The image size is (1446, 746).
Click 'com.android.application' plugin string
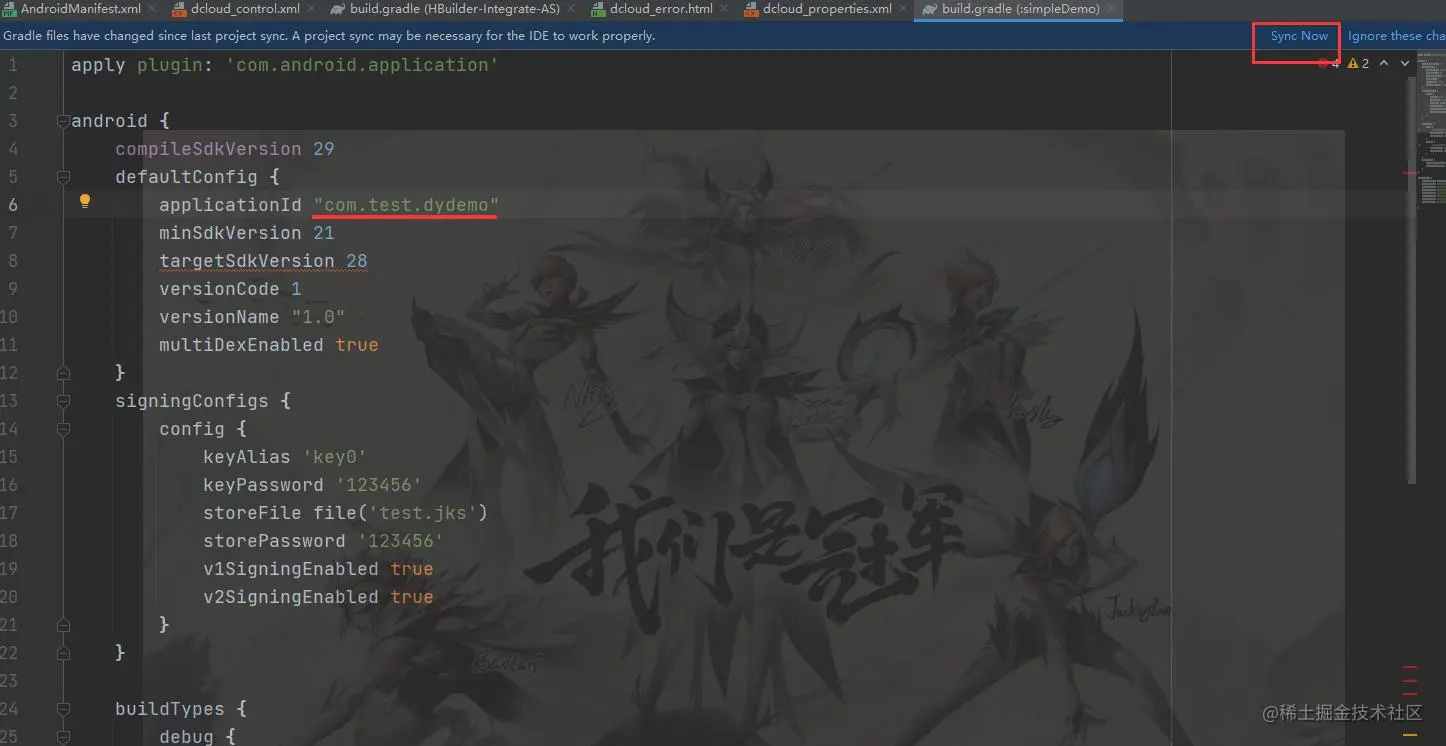pyautogui.click(x=362, y=65)
